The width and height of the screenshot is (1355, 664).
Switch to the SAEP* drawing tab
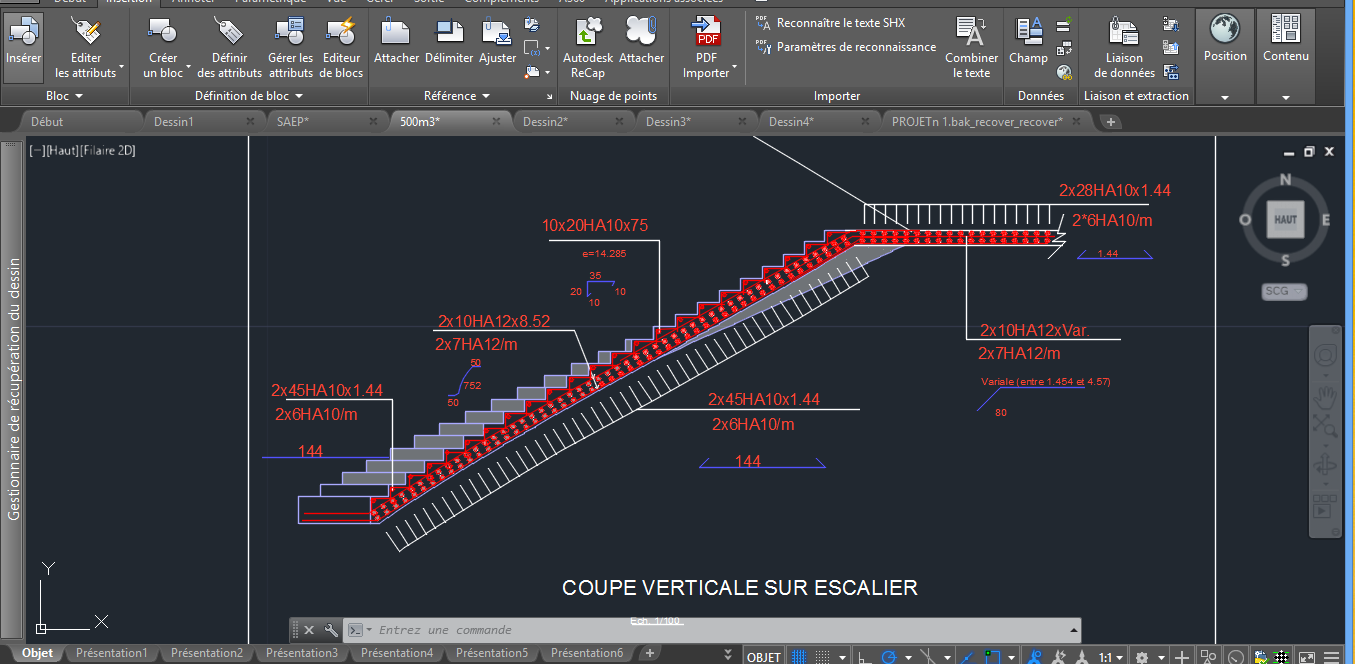(x=292, y=121)
